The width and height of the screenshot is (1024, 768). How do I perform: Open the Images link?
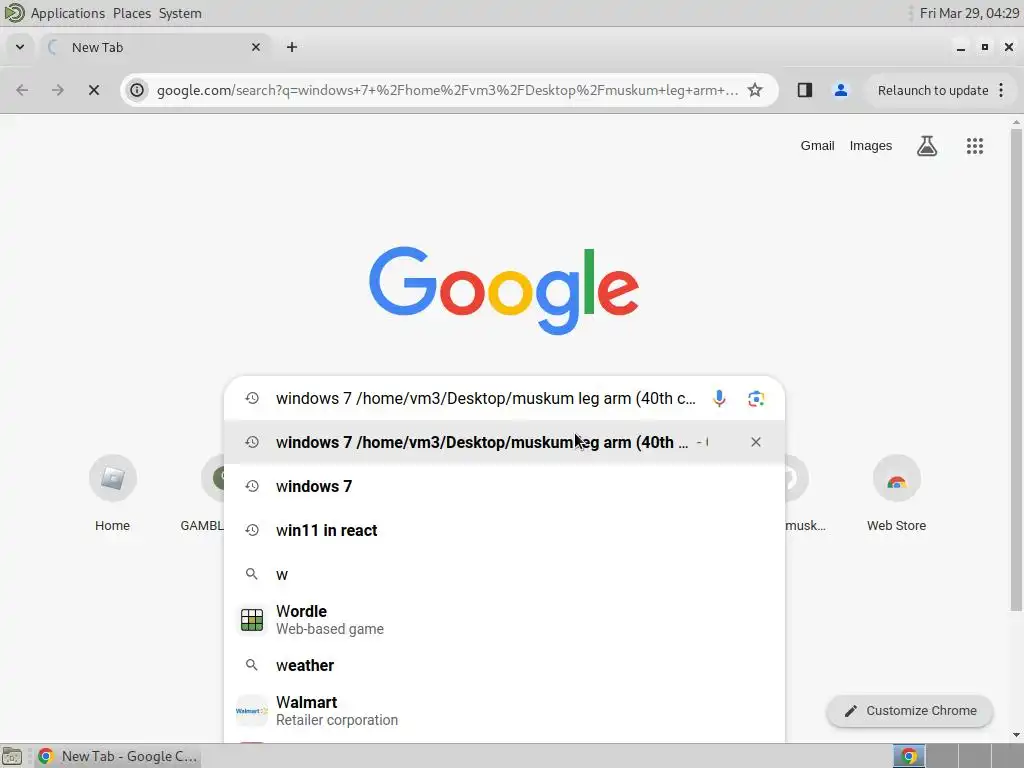[871, 146]
